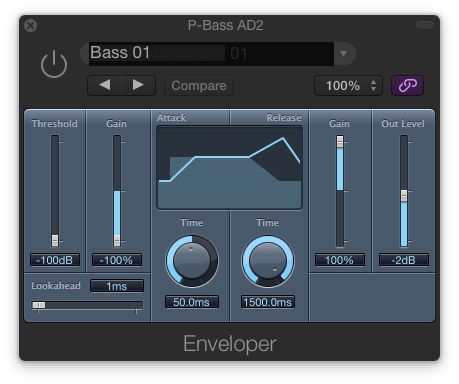This screenshot has width=459, height=384.
Task: Toggle the purple link button
Action: 407,85
